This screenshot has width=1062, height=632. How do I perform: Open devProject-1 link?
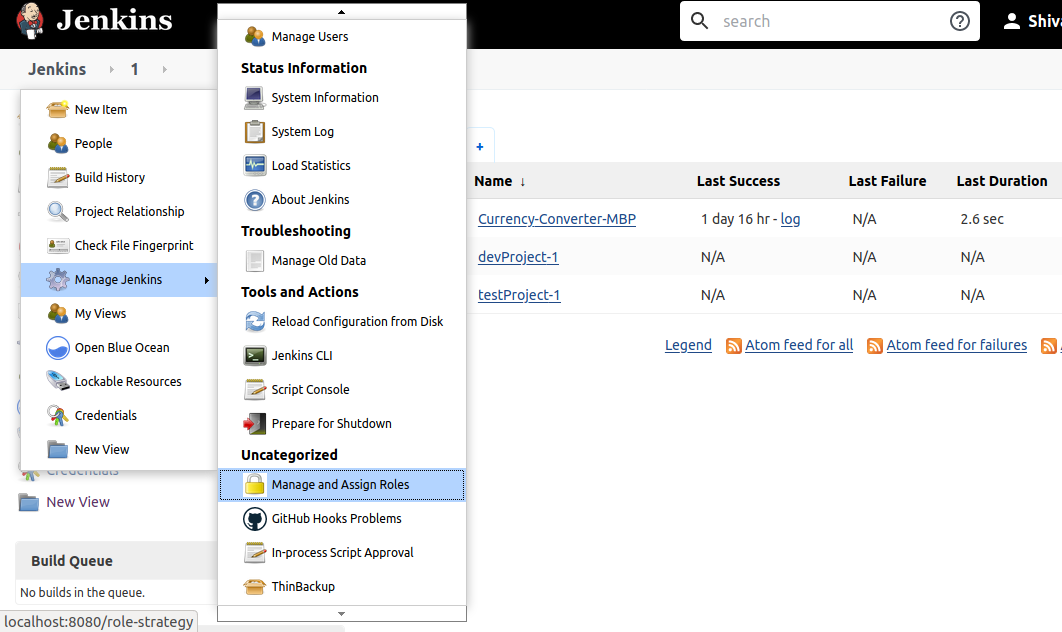(518, 257)
